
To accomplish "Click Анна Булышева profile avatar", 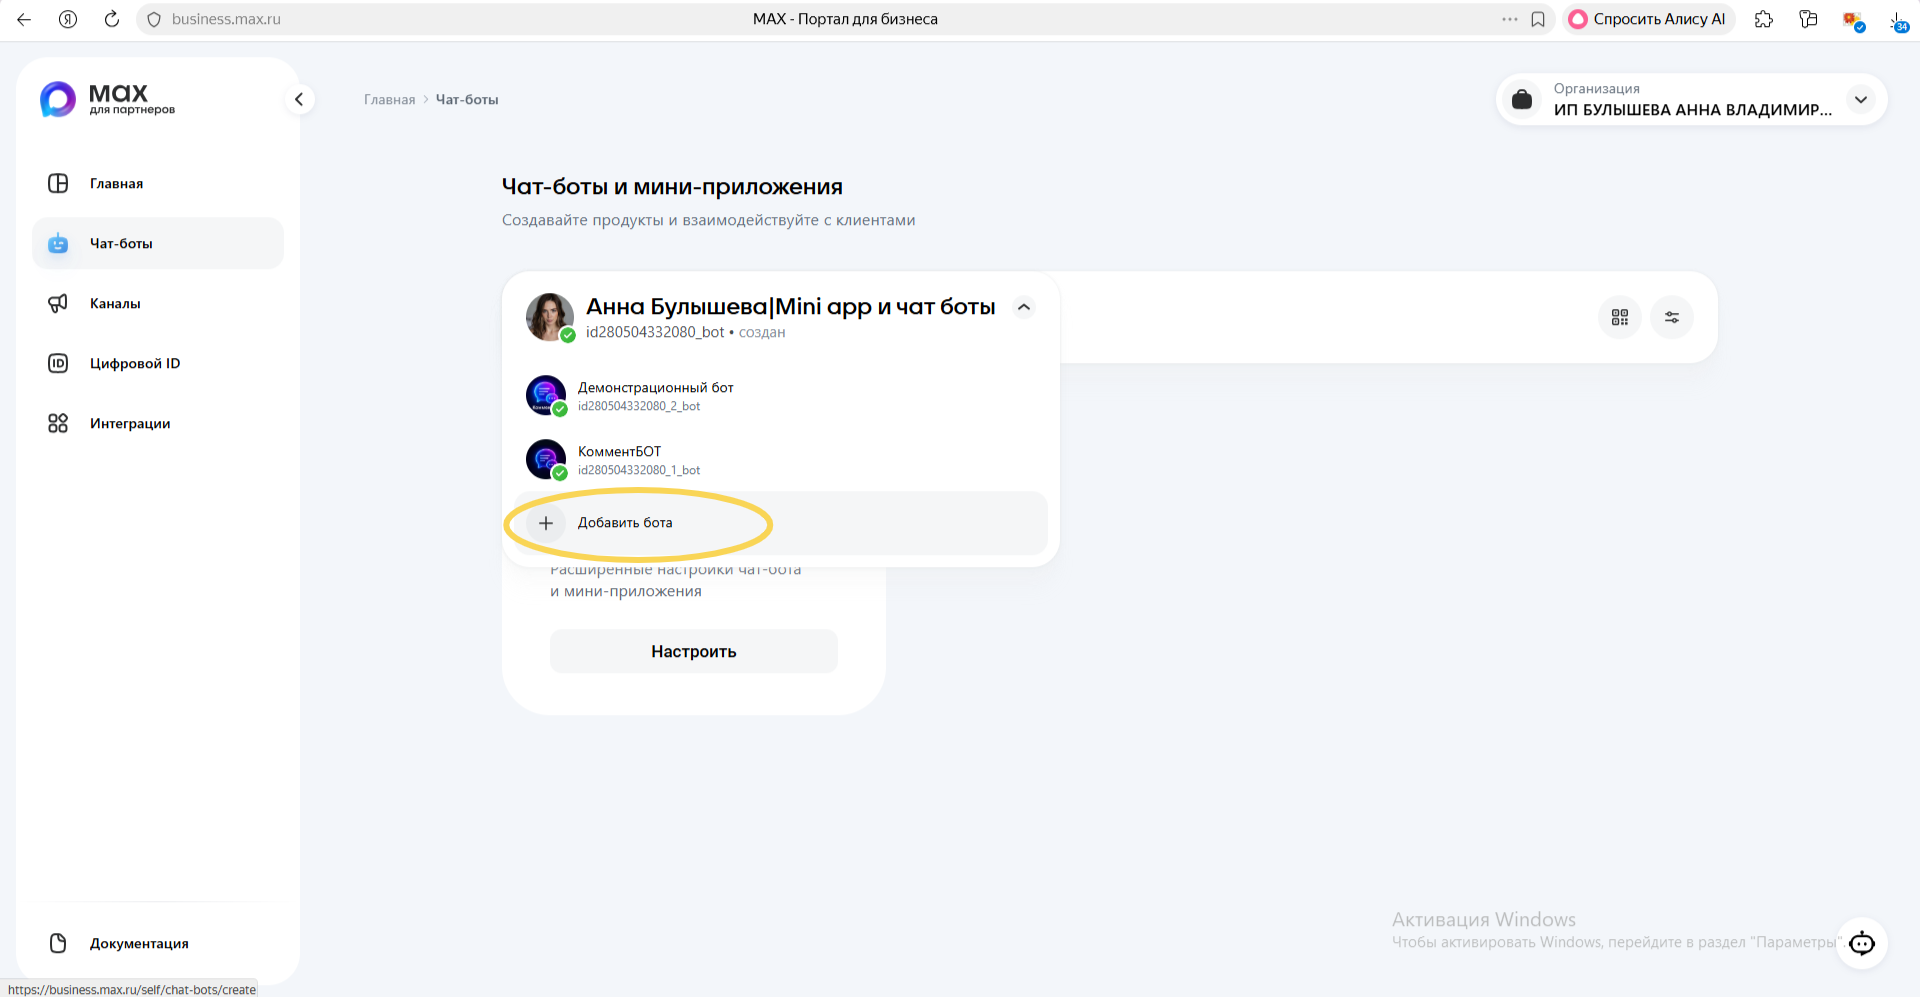I will [550, 317].
